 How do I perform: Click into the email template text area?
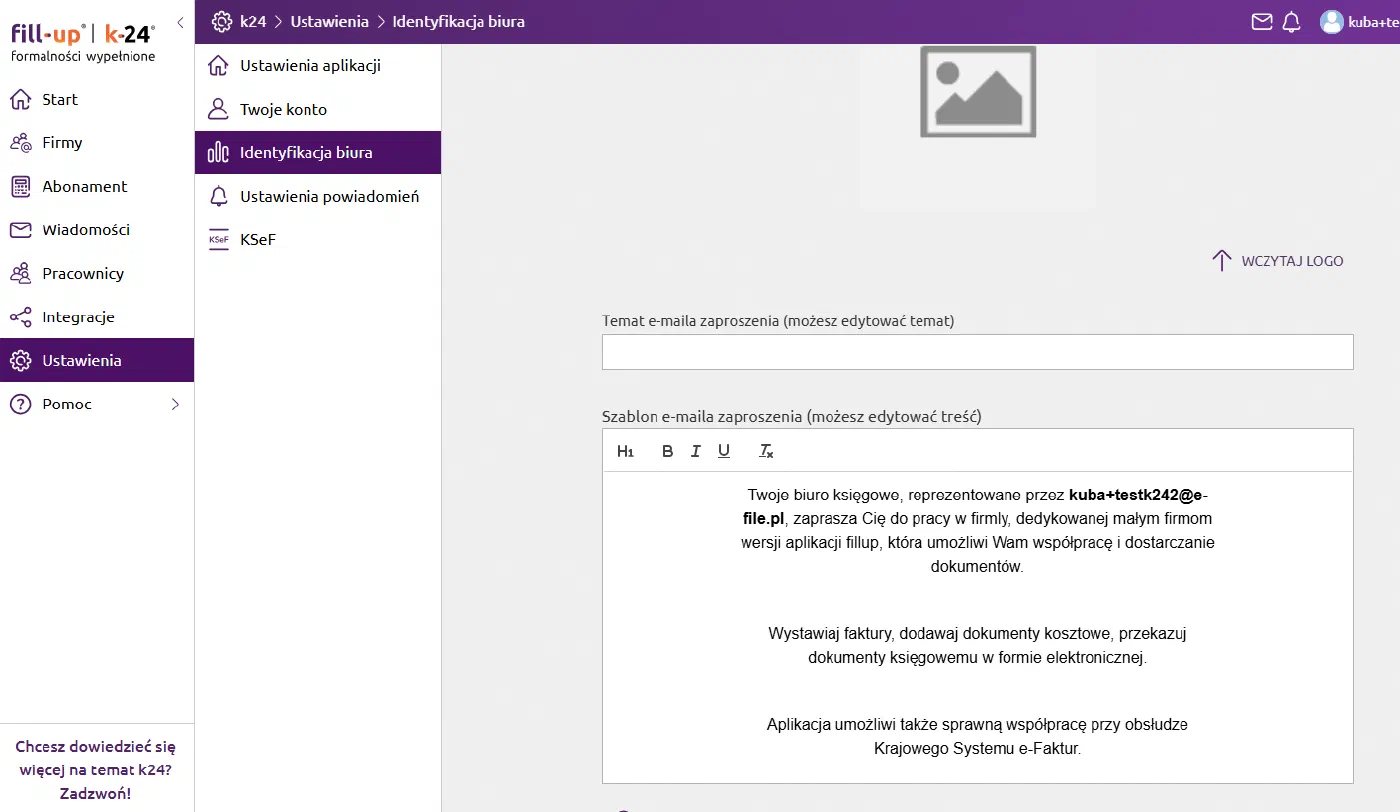tap(977, 627)
